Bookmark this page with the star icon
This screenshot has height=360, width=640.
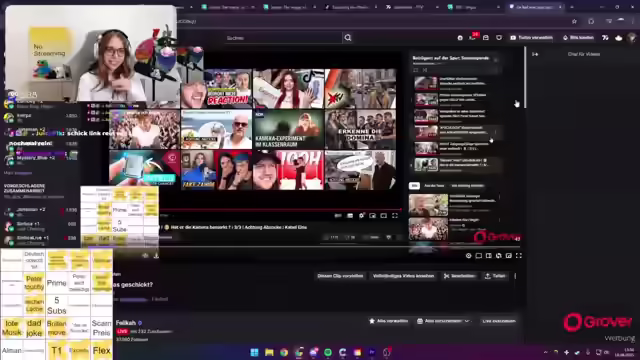click(x=574, y=21)
